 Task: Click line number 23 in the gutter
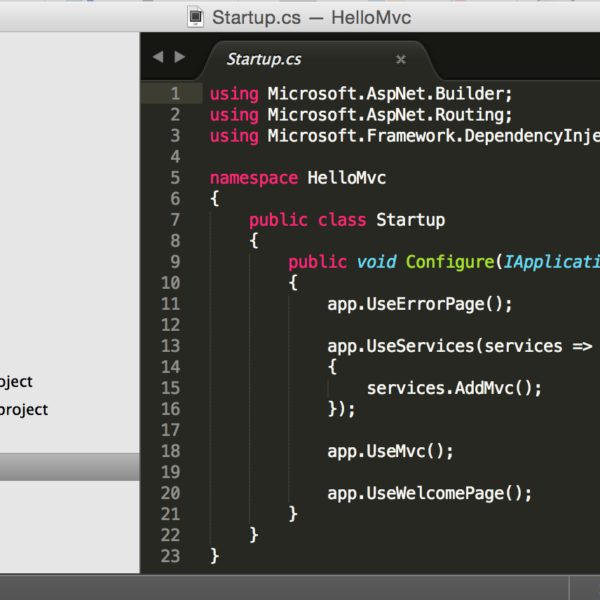click(x=169, y=555)
